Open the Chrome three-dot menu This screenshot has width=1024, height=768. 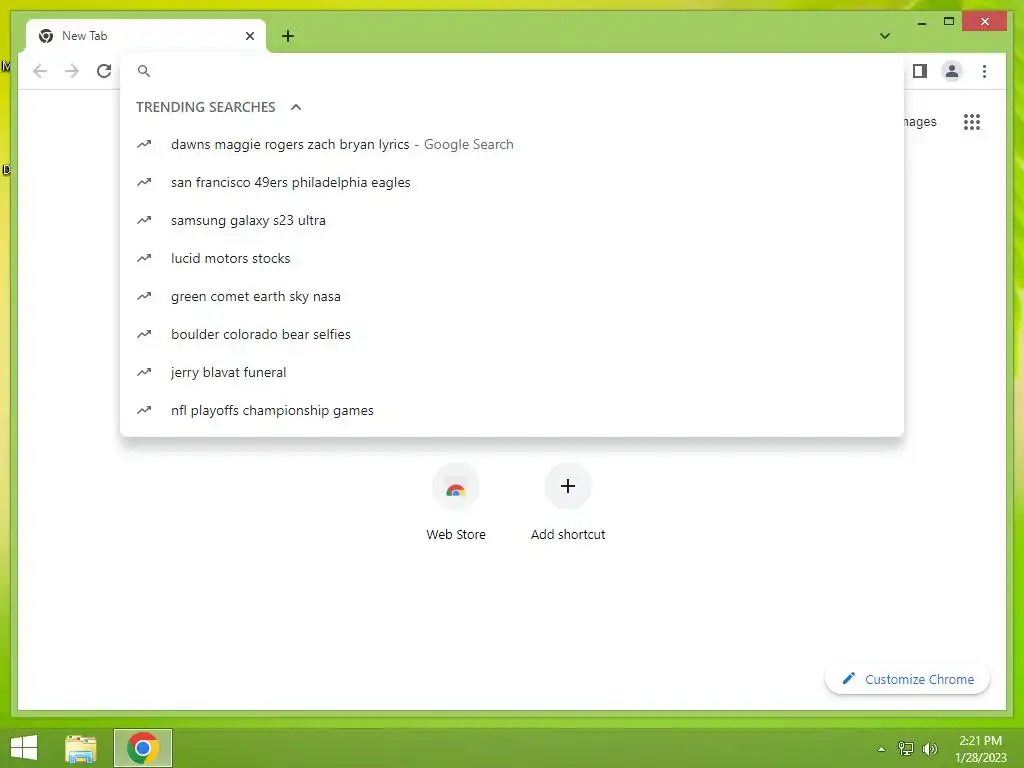pyautogui.click(x=984, y=71)
